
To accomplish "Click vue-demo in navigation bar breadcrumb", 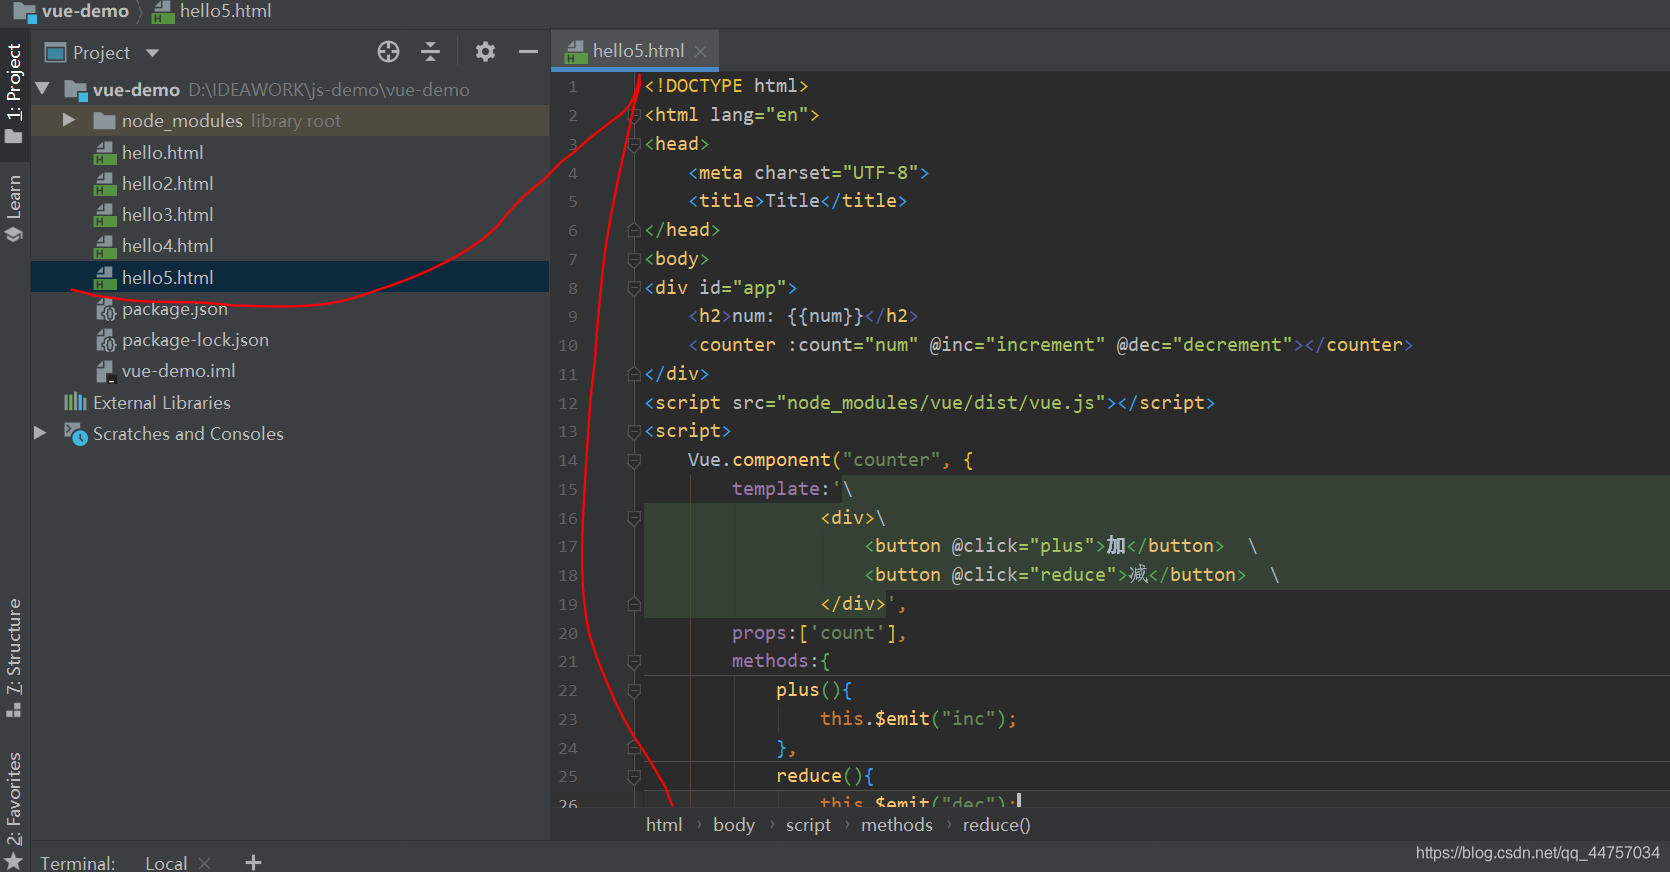I will click(85, 11).
